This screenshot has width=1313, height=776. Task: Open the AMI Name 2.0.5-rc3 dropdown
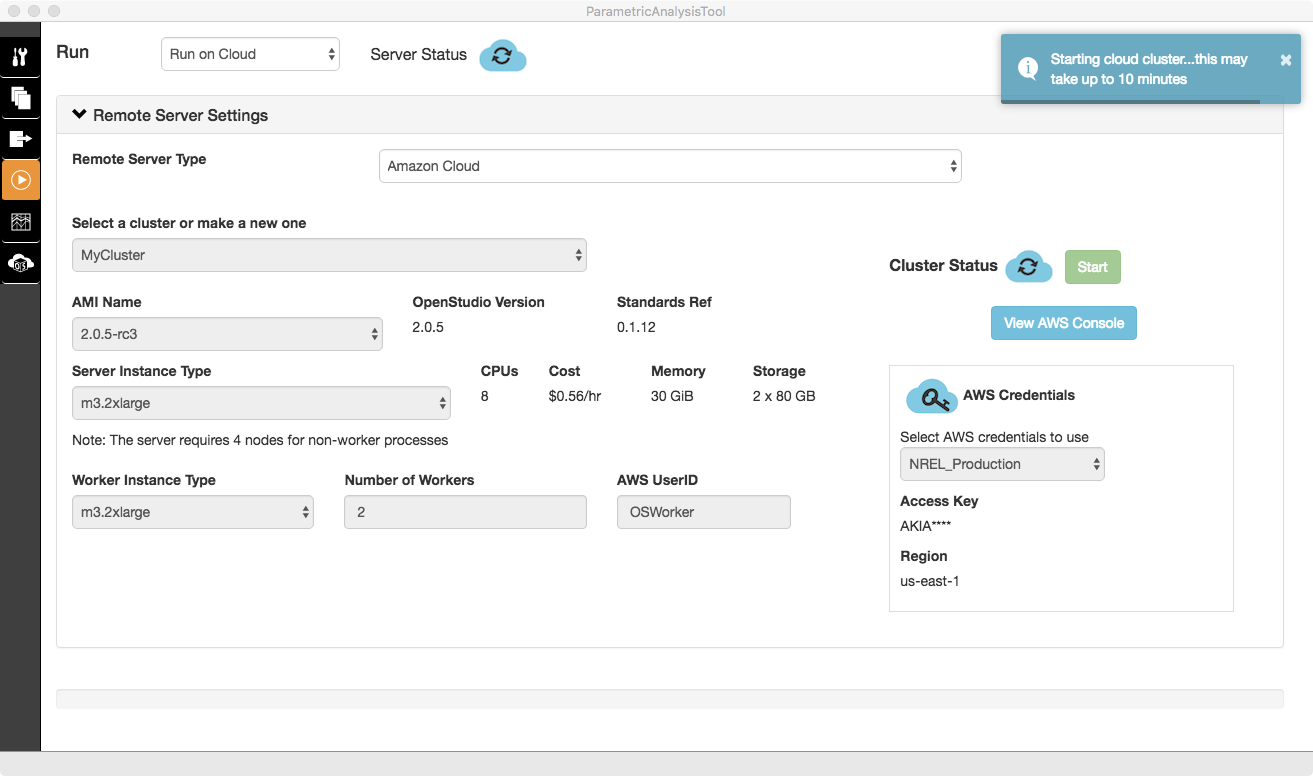point(227,334)
